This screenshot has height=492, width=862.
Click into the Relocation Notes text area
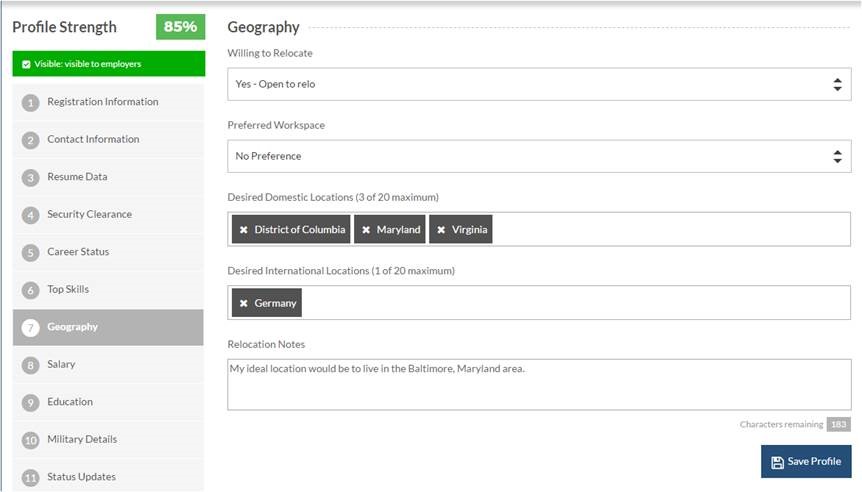pyautogui.click(x=539, y=385)
